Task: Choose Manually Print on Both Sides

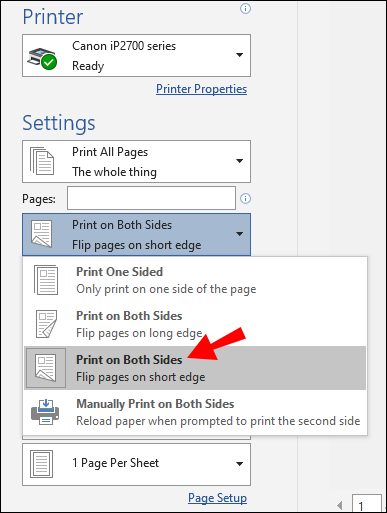Action: [195, 412]
